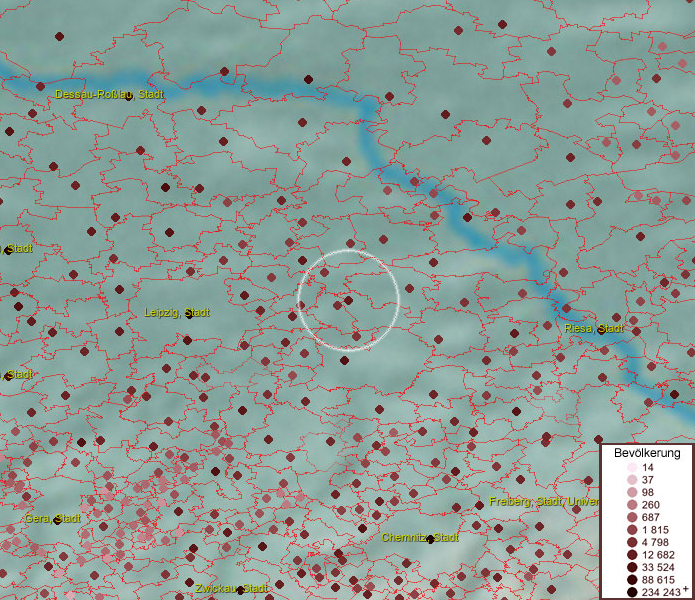Click the legend swatch for population 33 524
Image resolution: width=695 pixels, height=600 pixels.
(x=632, y=567)
